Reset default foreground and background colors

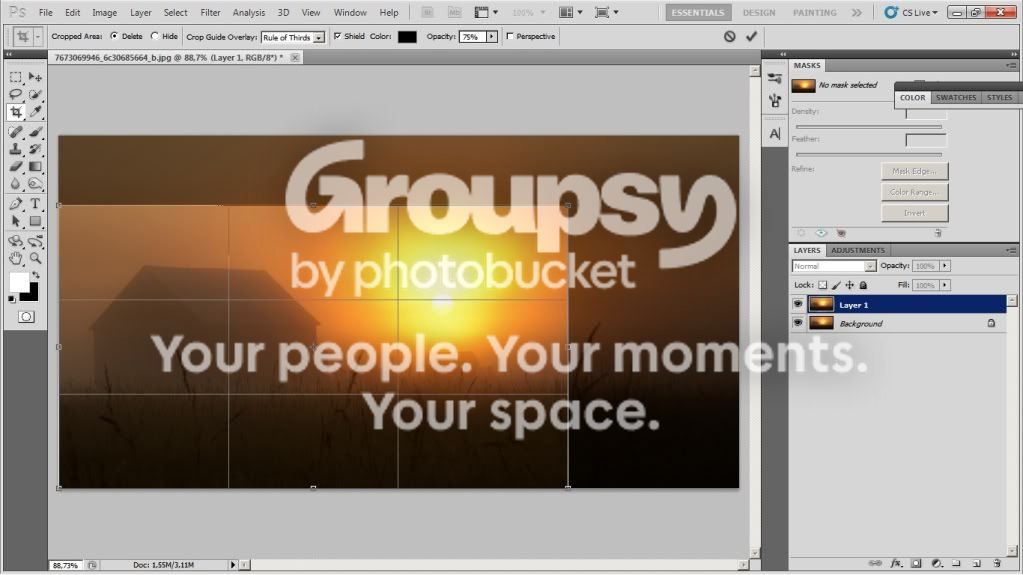(12, 300)
